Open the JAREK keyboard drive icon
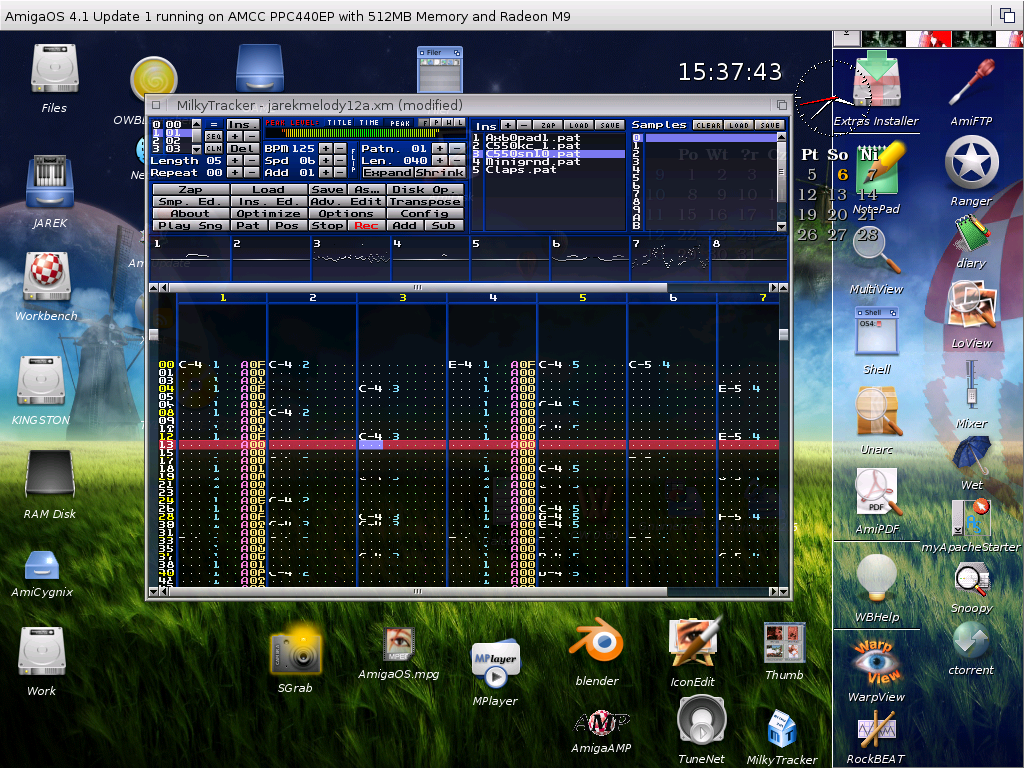Screen dimensions: 1024x768 [50, 182]
